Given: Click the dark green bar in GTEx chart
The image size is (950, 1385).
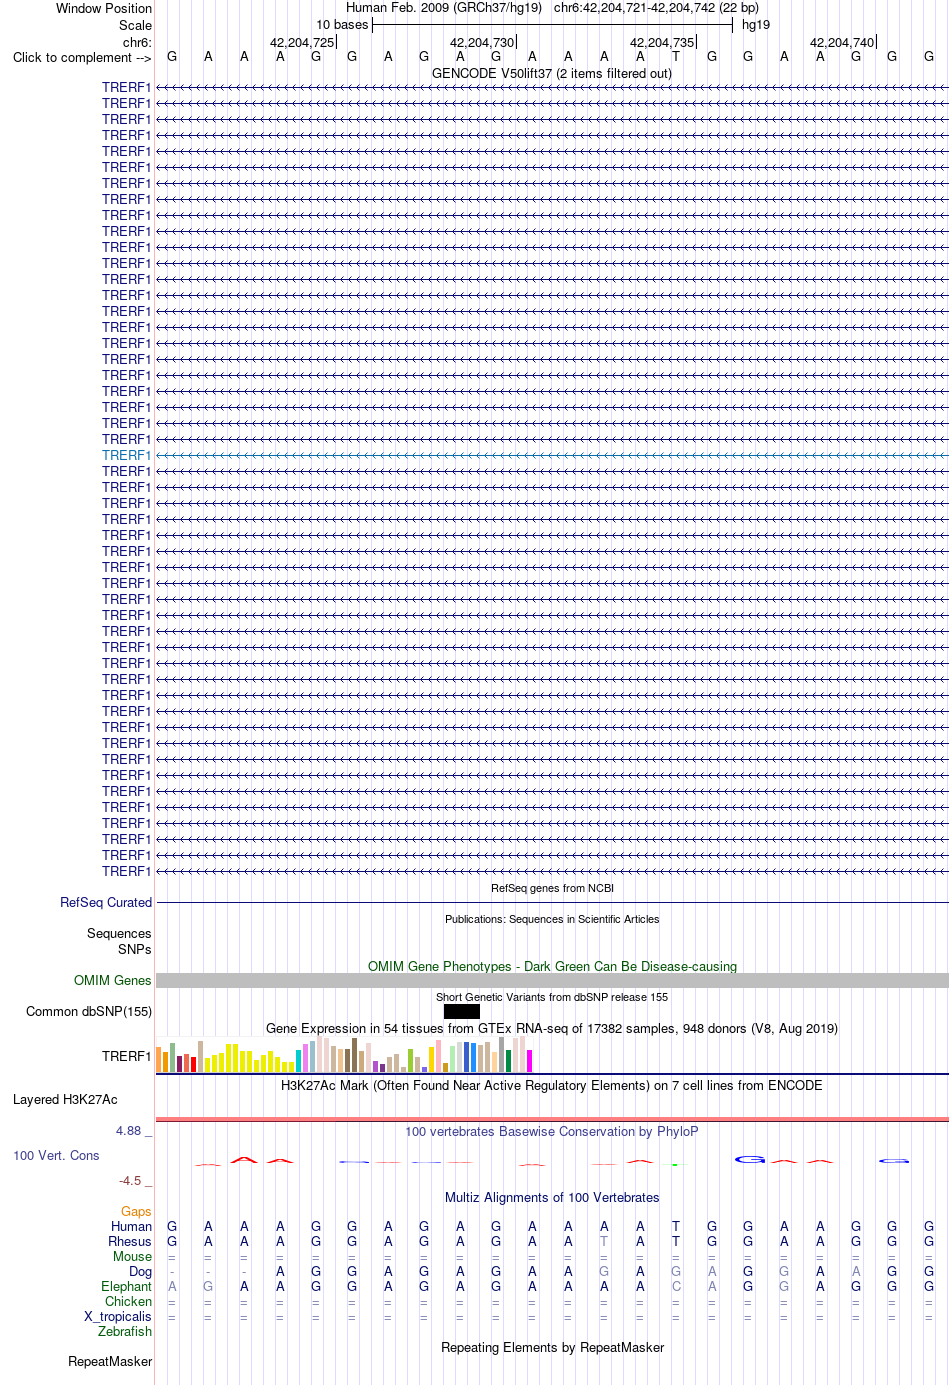Looking at the screenshot, I should pyautogui.click(x=508, y=1061).
